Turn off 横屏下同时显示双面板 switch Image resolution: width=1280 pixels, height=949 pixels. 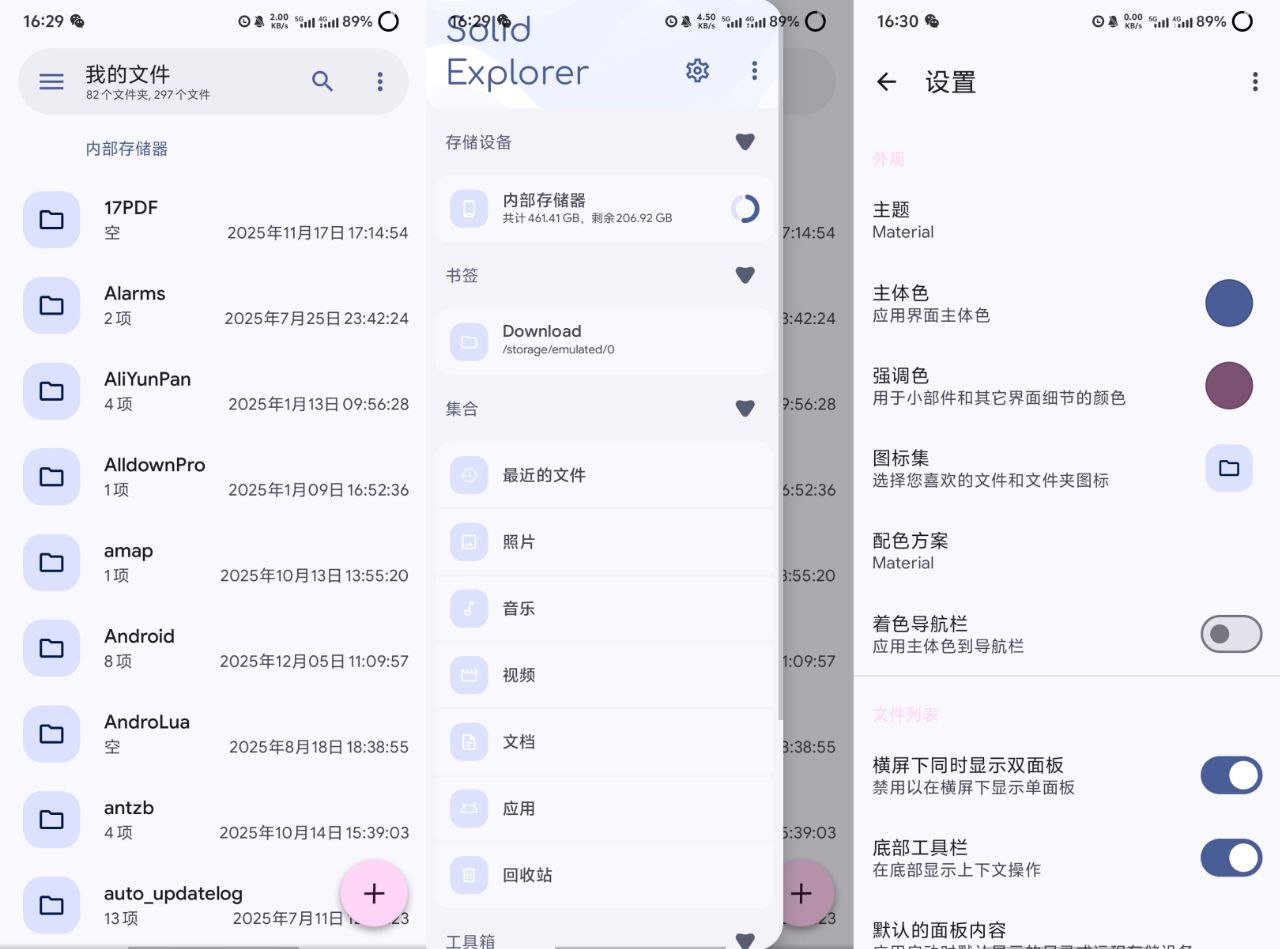pos(1230,775)
